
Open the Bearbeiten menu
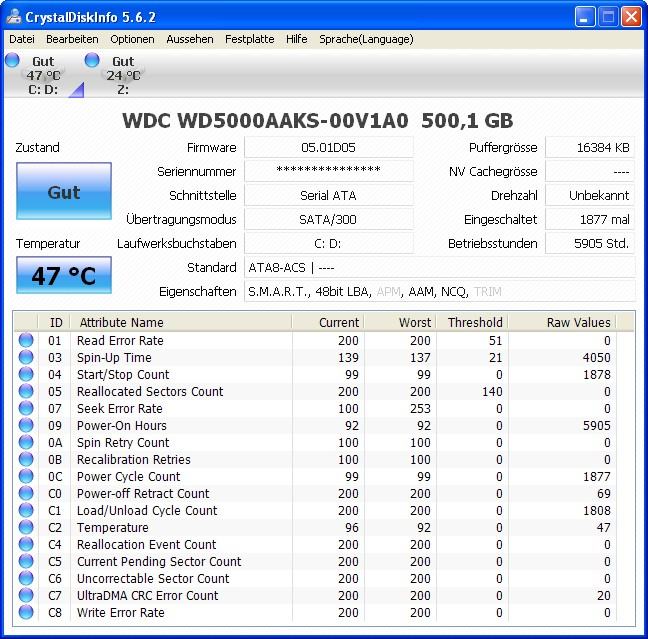pos(72,39)
